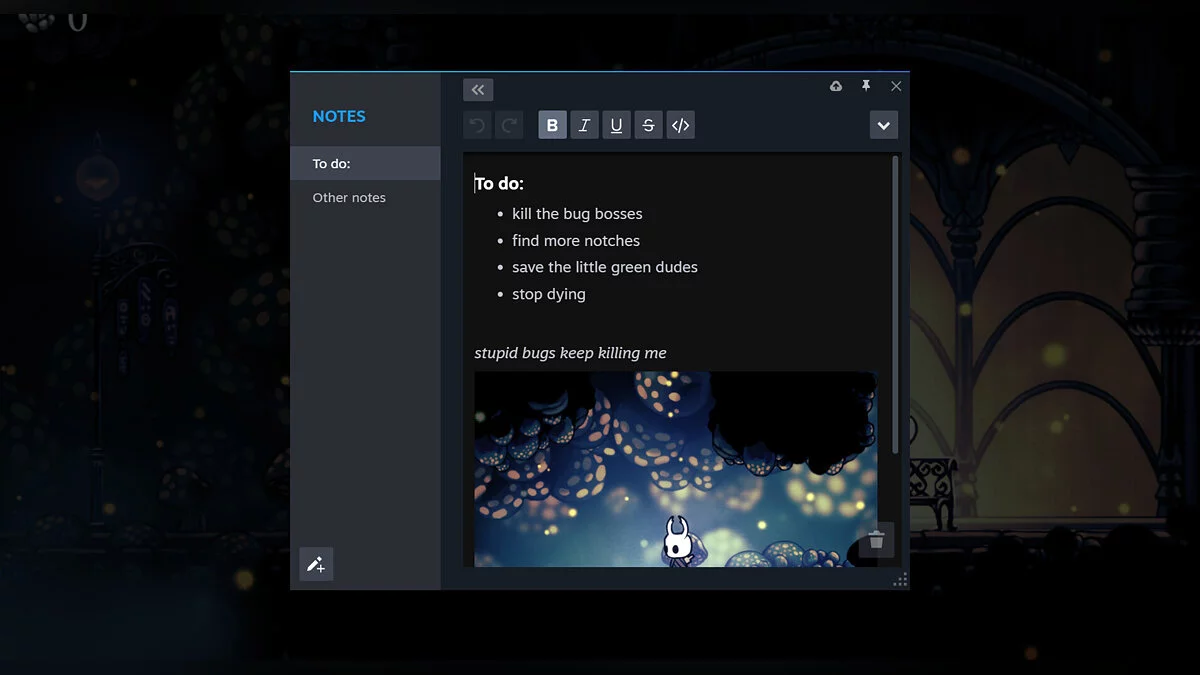
Task: Click the embedded Hollow Knight screenshot
Action: click(676, 469)
